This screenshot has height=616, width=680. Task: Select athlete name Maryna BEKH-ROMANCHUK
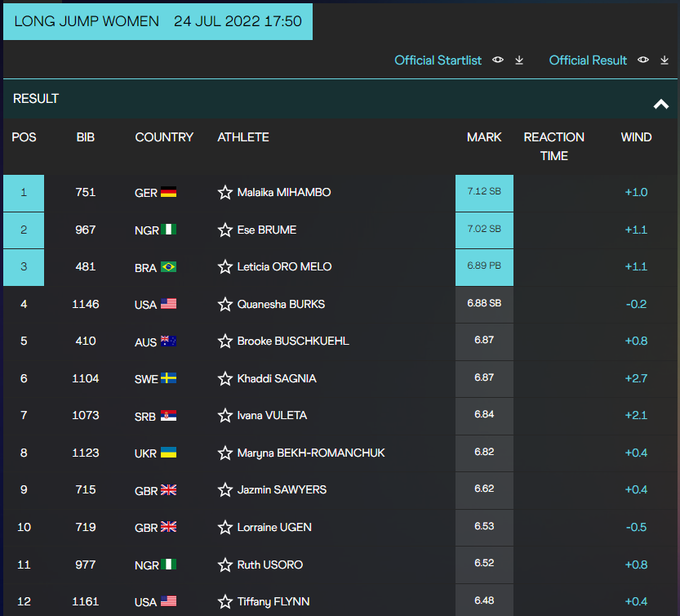[x=310, y=453]
